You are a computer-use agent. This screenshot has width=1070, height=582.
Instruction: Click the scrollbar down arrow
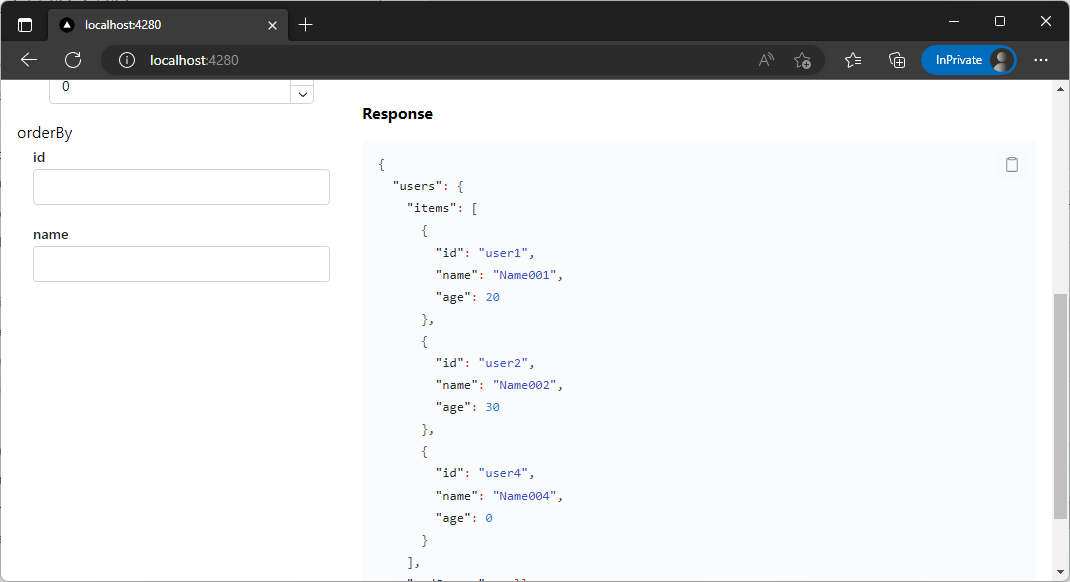click(1060, 572)
